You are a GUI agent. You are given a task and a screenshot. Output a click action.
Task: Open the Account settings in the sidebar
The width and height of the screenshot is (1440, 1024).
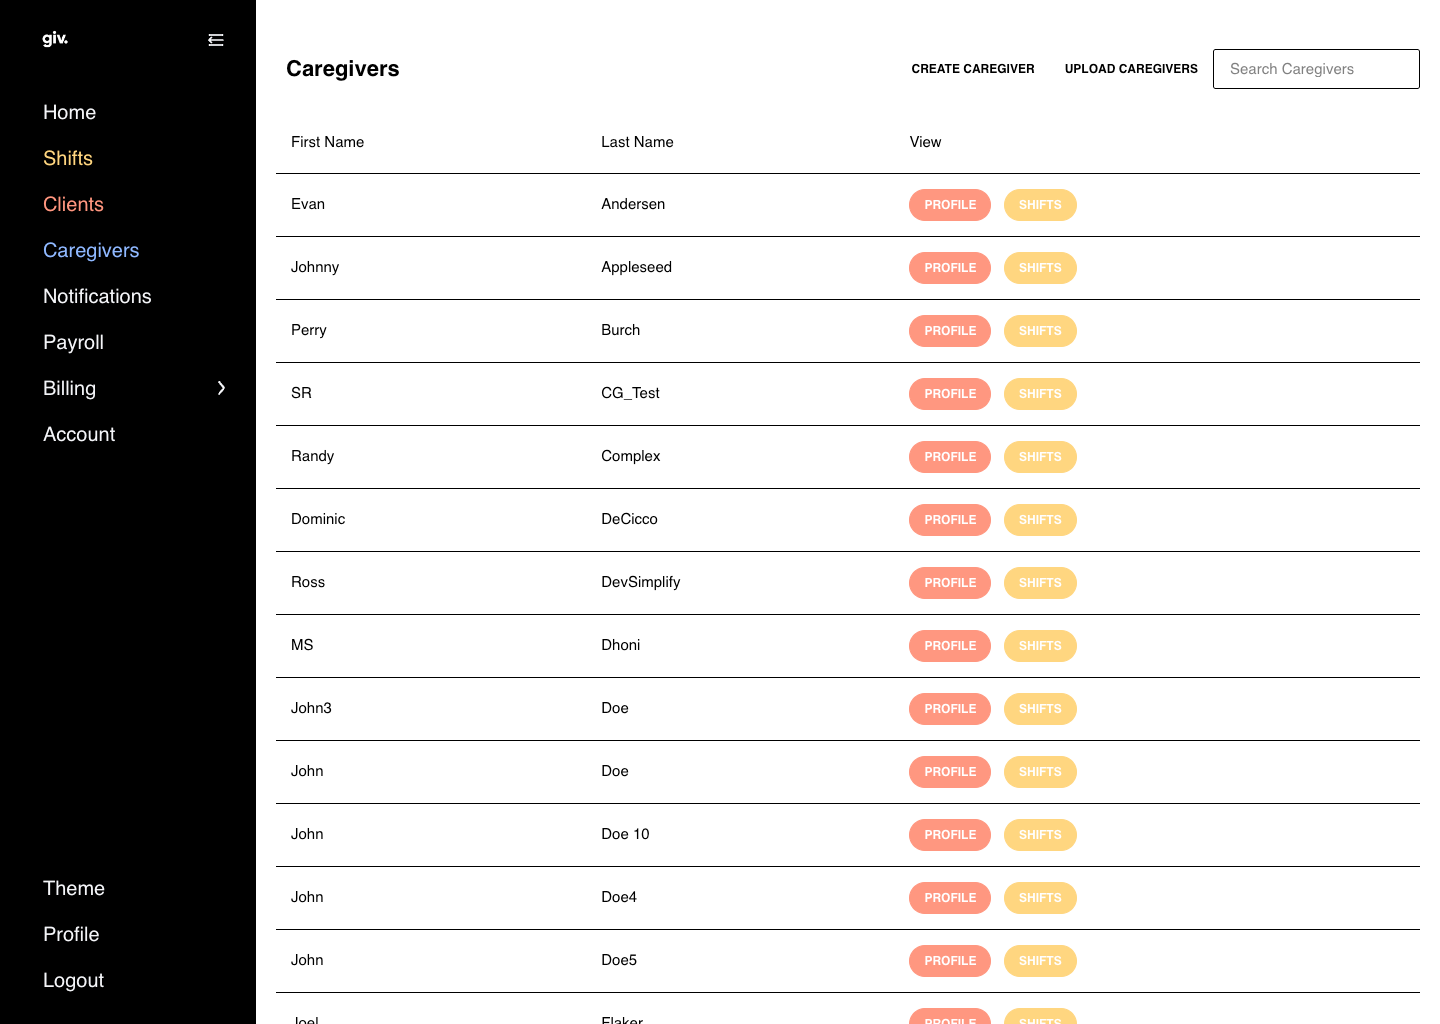click(79, 434)
